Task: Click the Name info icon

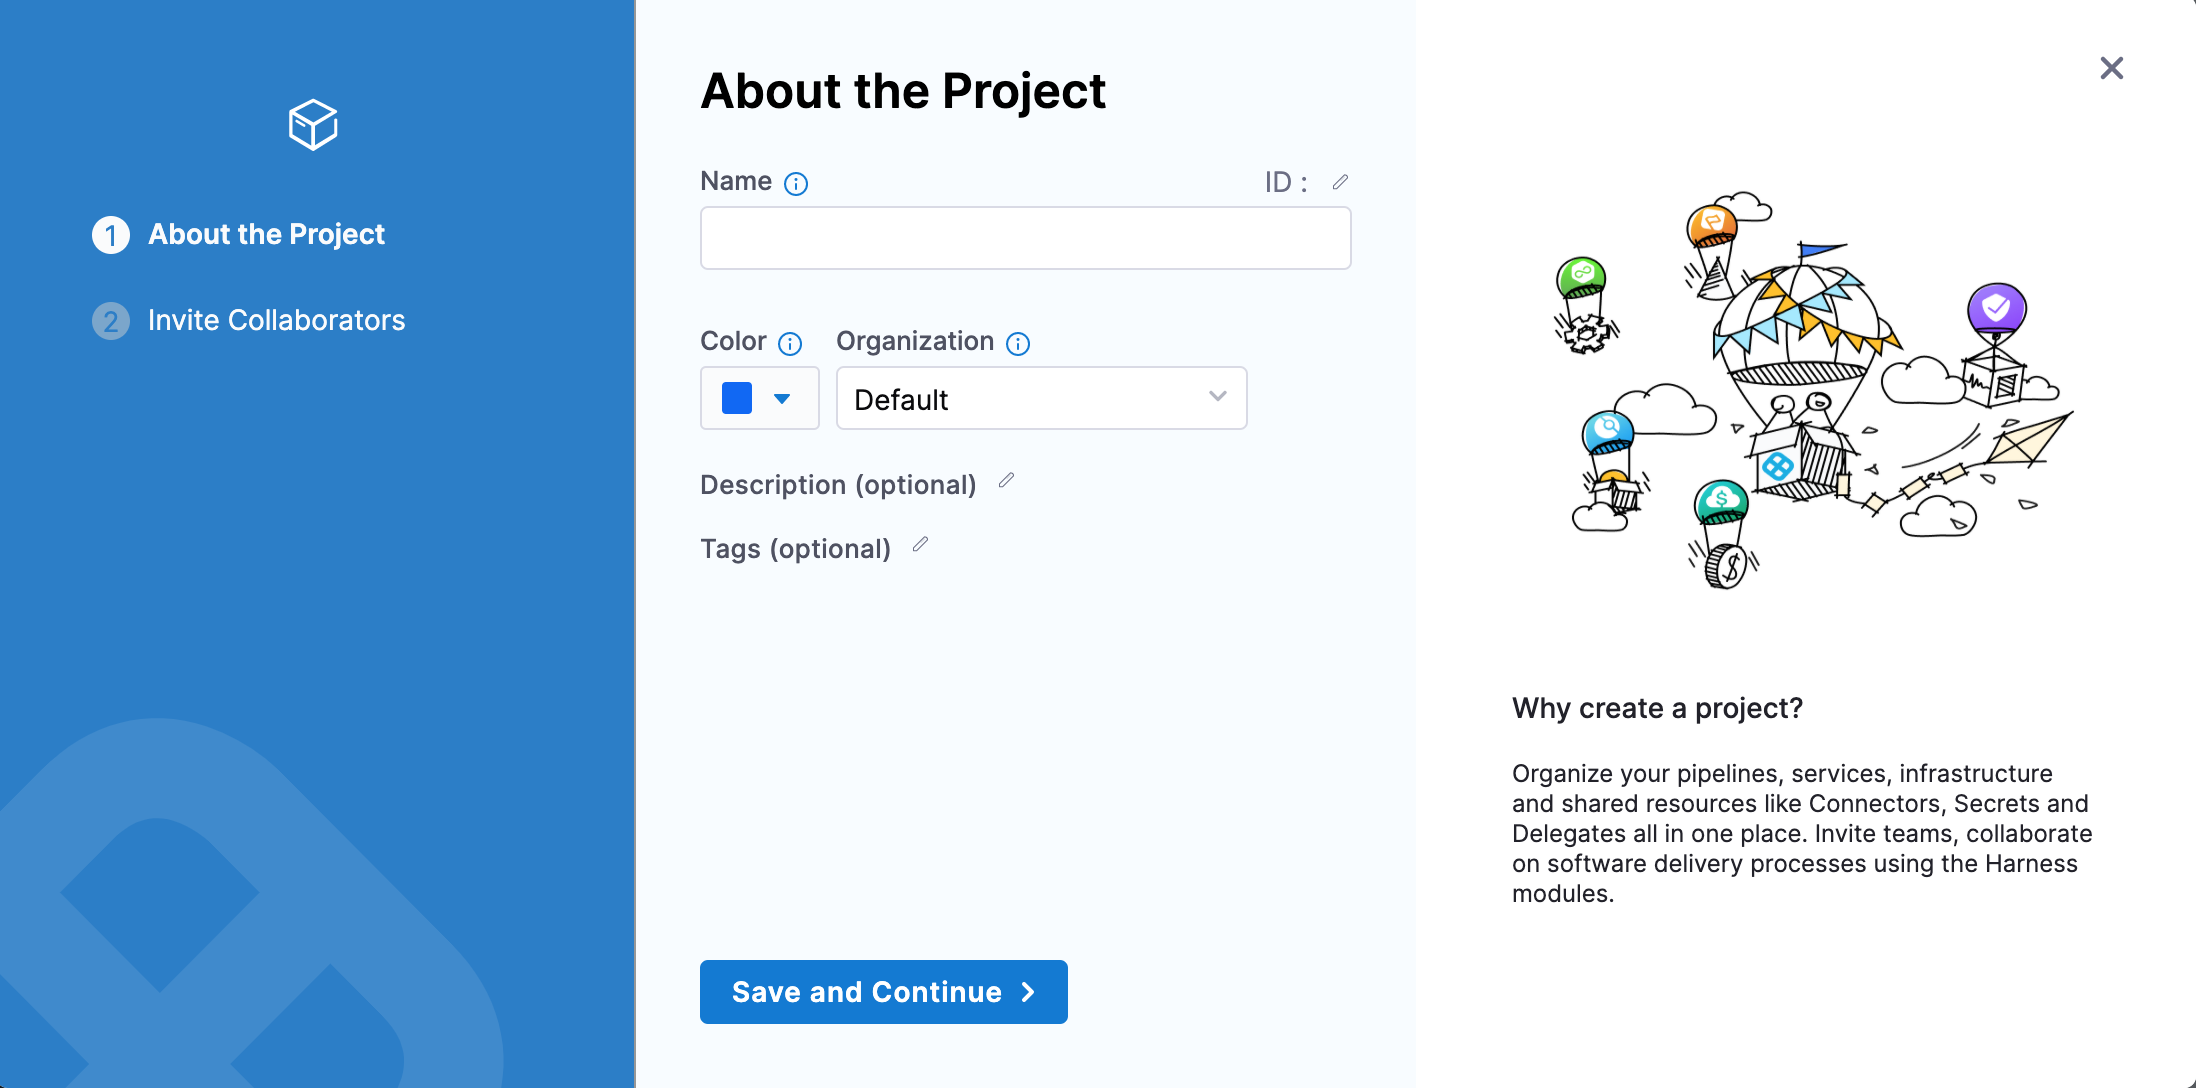Action: pos(796,184)
